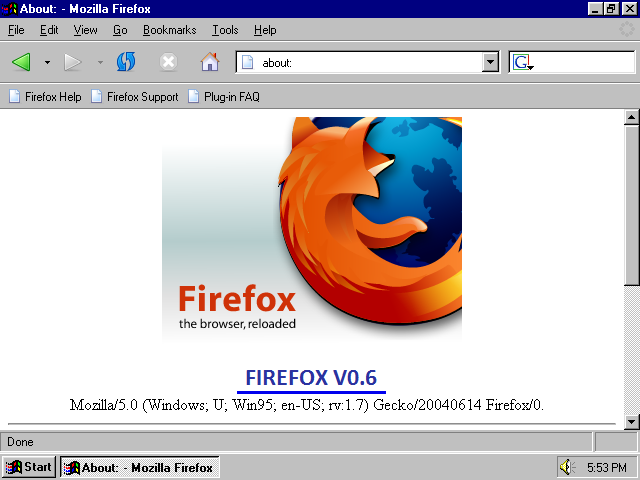Select the About: - Mozilla Firefox taskbar button

click(x=140, y=467)
